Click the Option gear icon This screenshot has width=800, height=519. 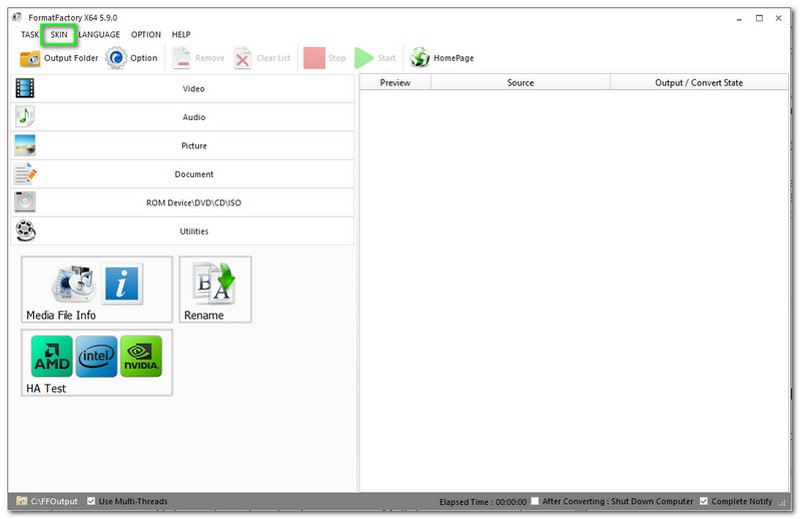coord(116,58)
